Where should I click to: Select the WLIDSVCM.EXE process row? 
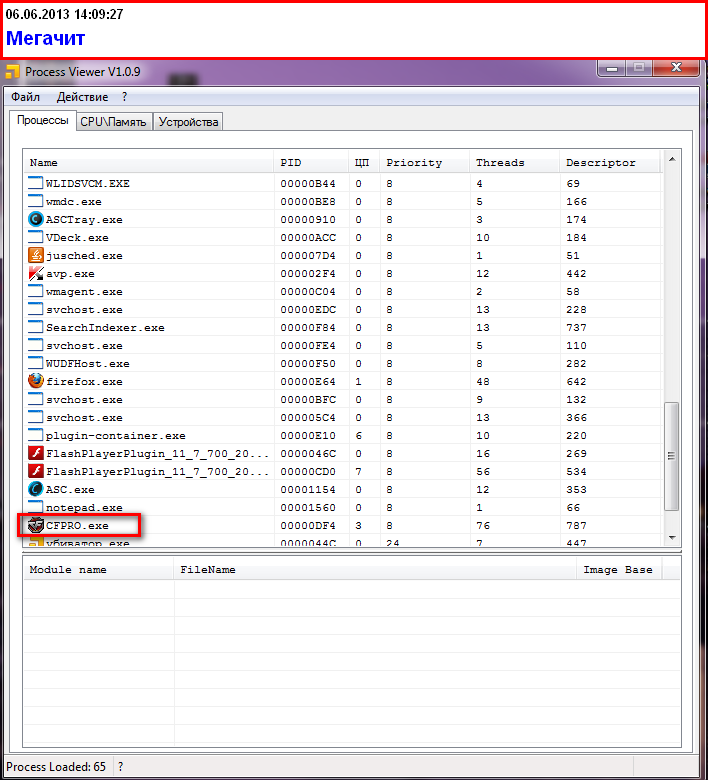[x=342, y=184]
